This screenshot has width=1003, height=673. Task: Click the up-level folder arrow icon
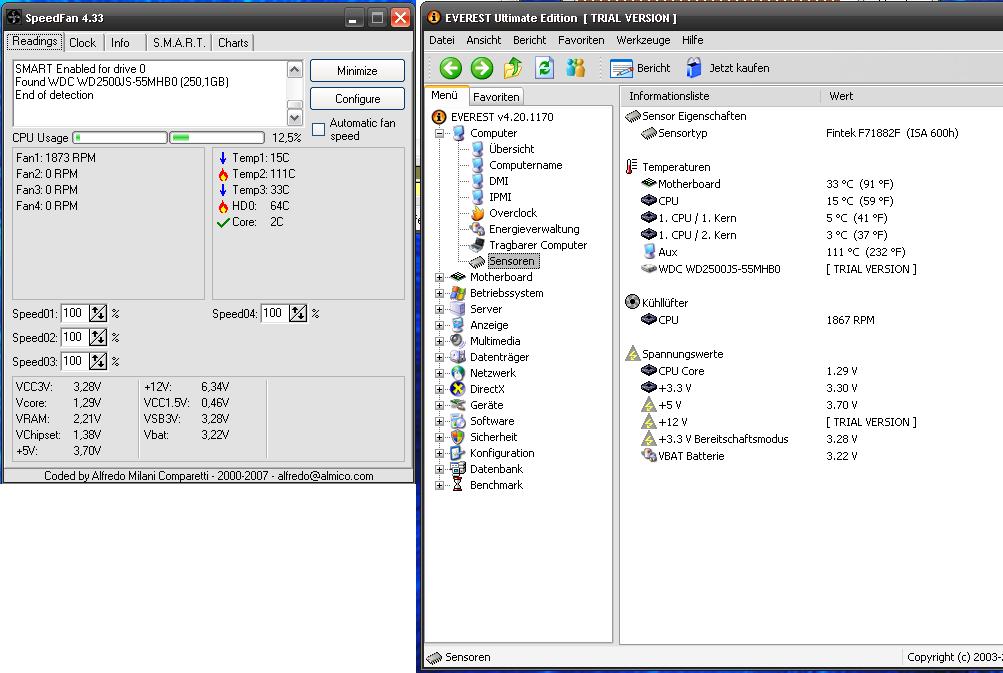tap(512, 68)
